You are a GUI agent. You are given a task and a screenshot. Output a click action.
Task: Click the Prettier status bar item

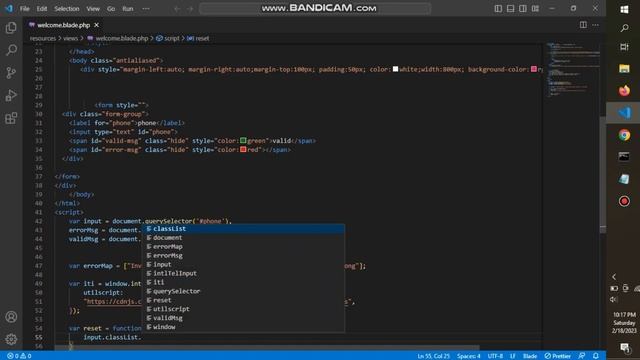(558, 356)
